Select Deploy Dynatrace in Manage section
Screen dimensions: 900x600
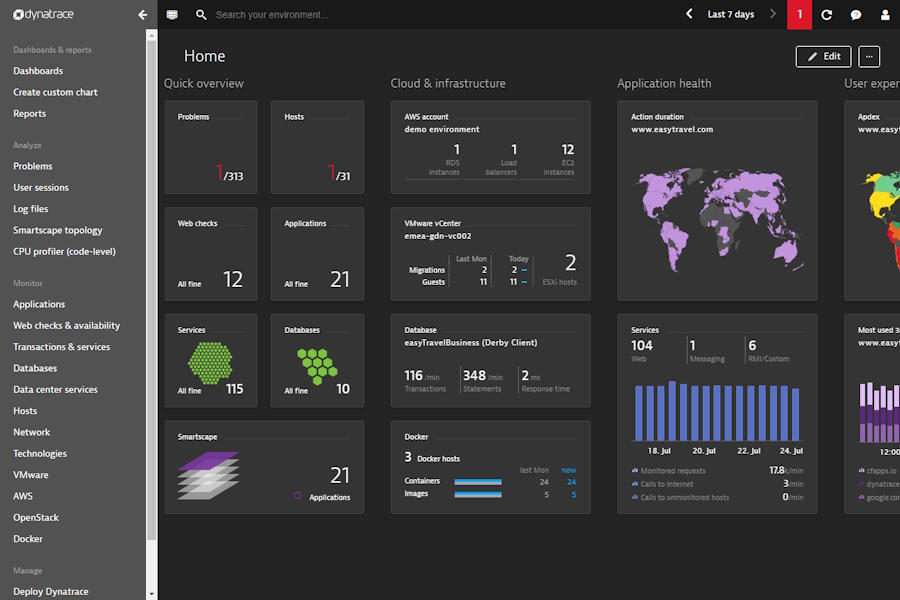click(51, 591)
